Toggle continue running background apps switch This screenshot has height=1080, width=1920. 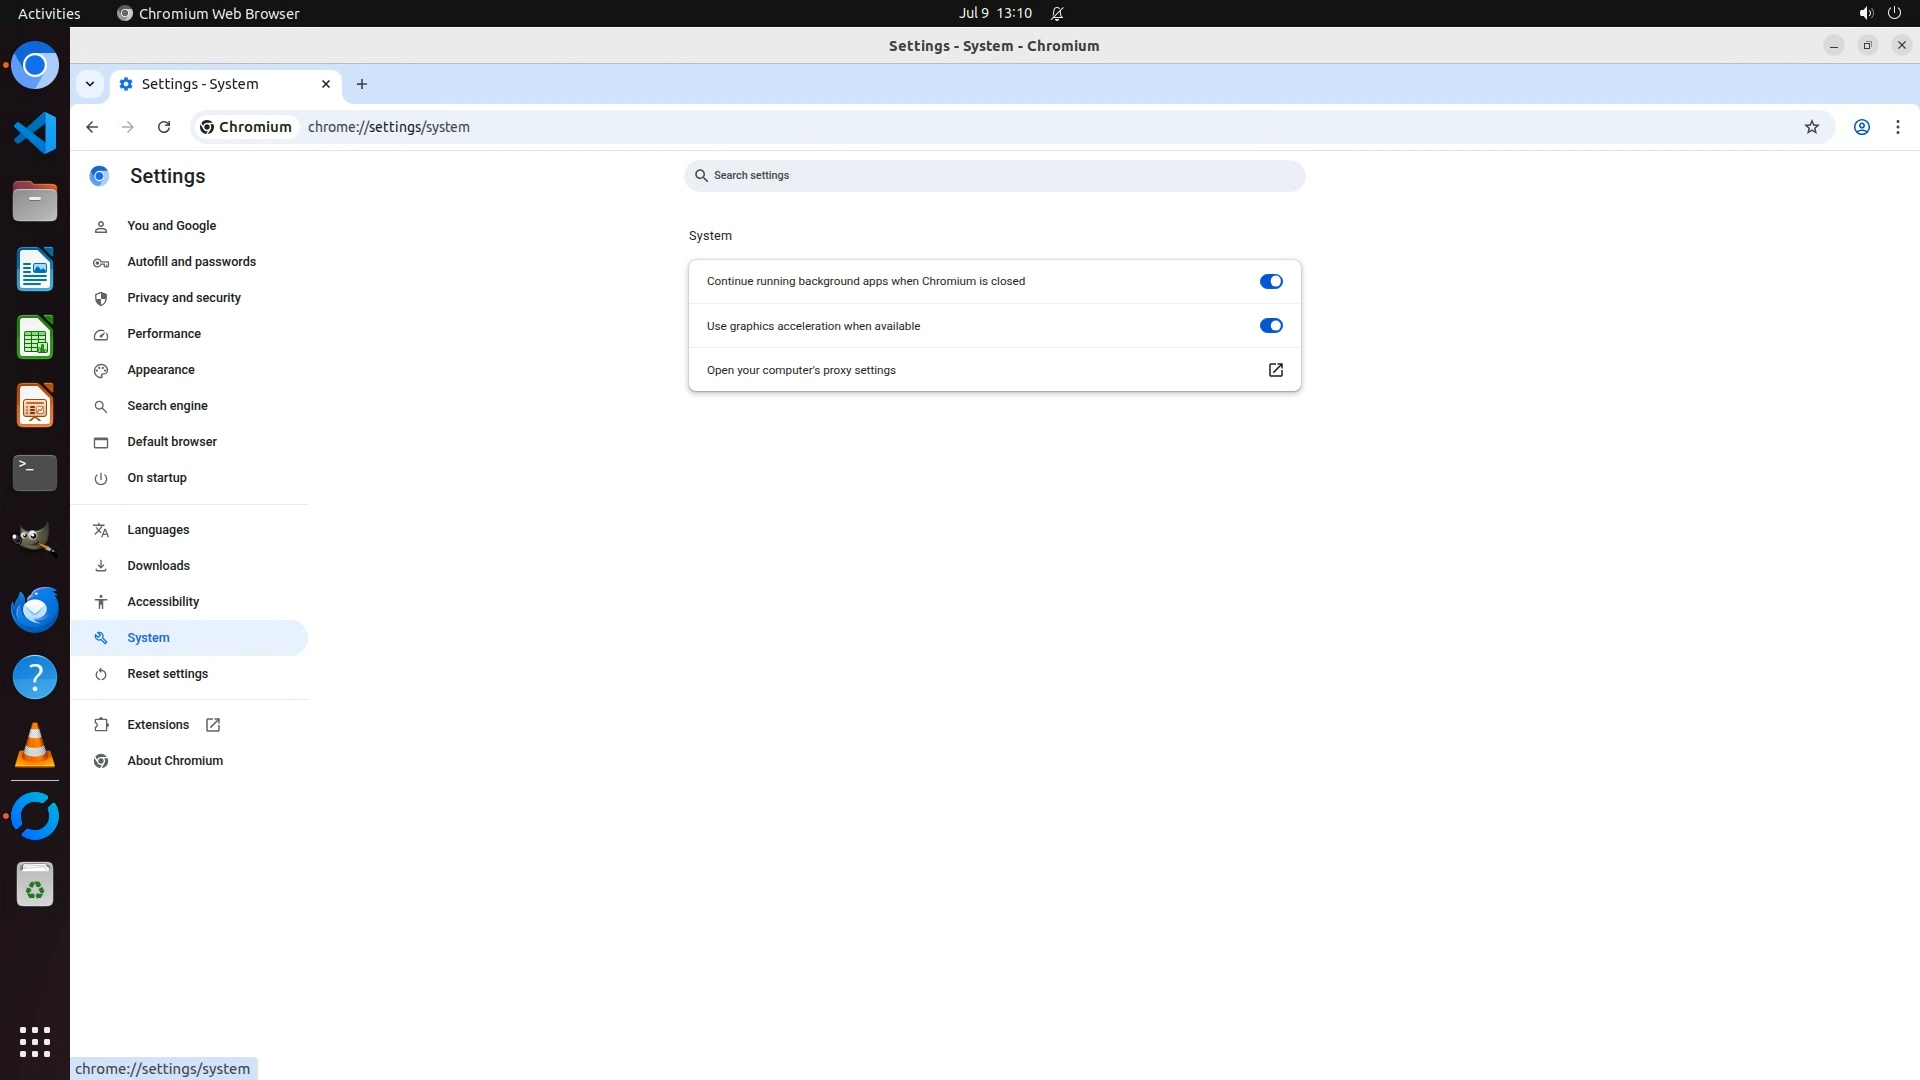click(1270, 281)
